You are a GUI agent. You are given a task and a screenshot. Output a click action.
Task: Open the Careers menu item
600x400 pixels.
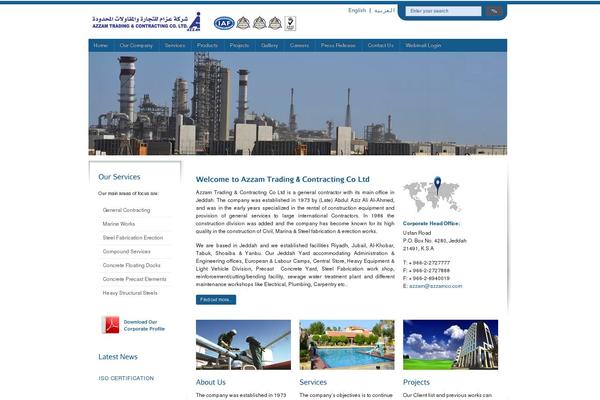coord(299,45)
